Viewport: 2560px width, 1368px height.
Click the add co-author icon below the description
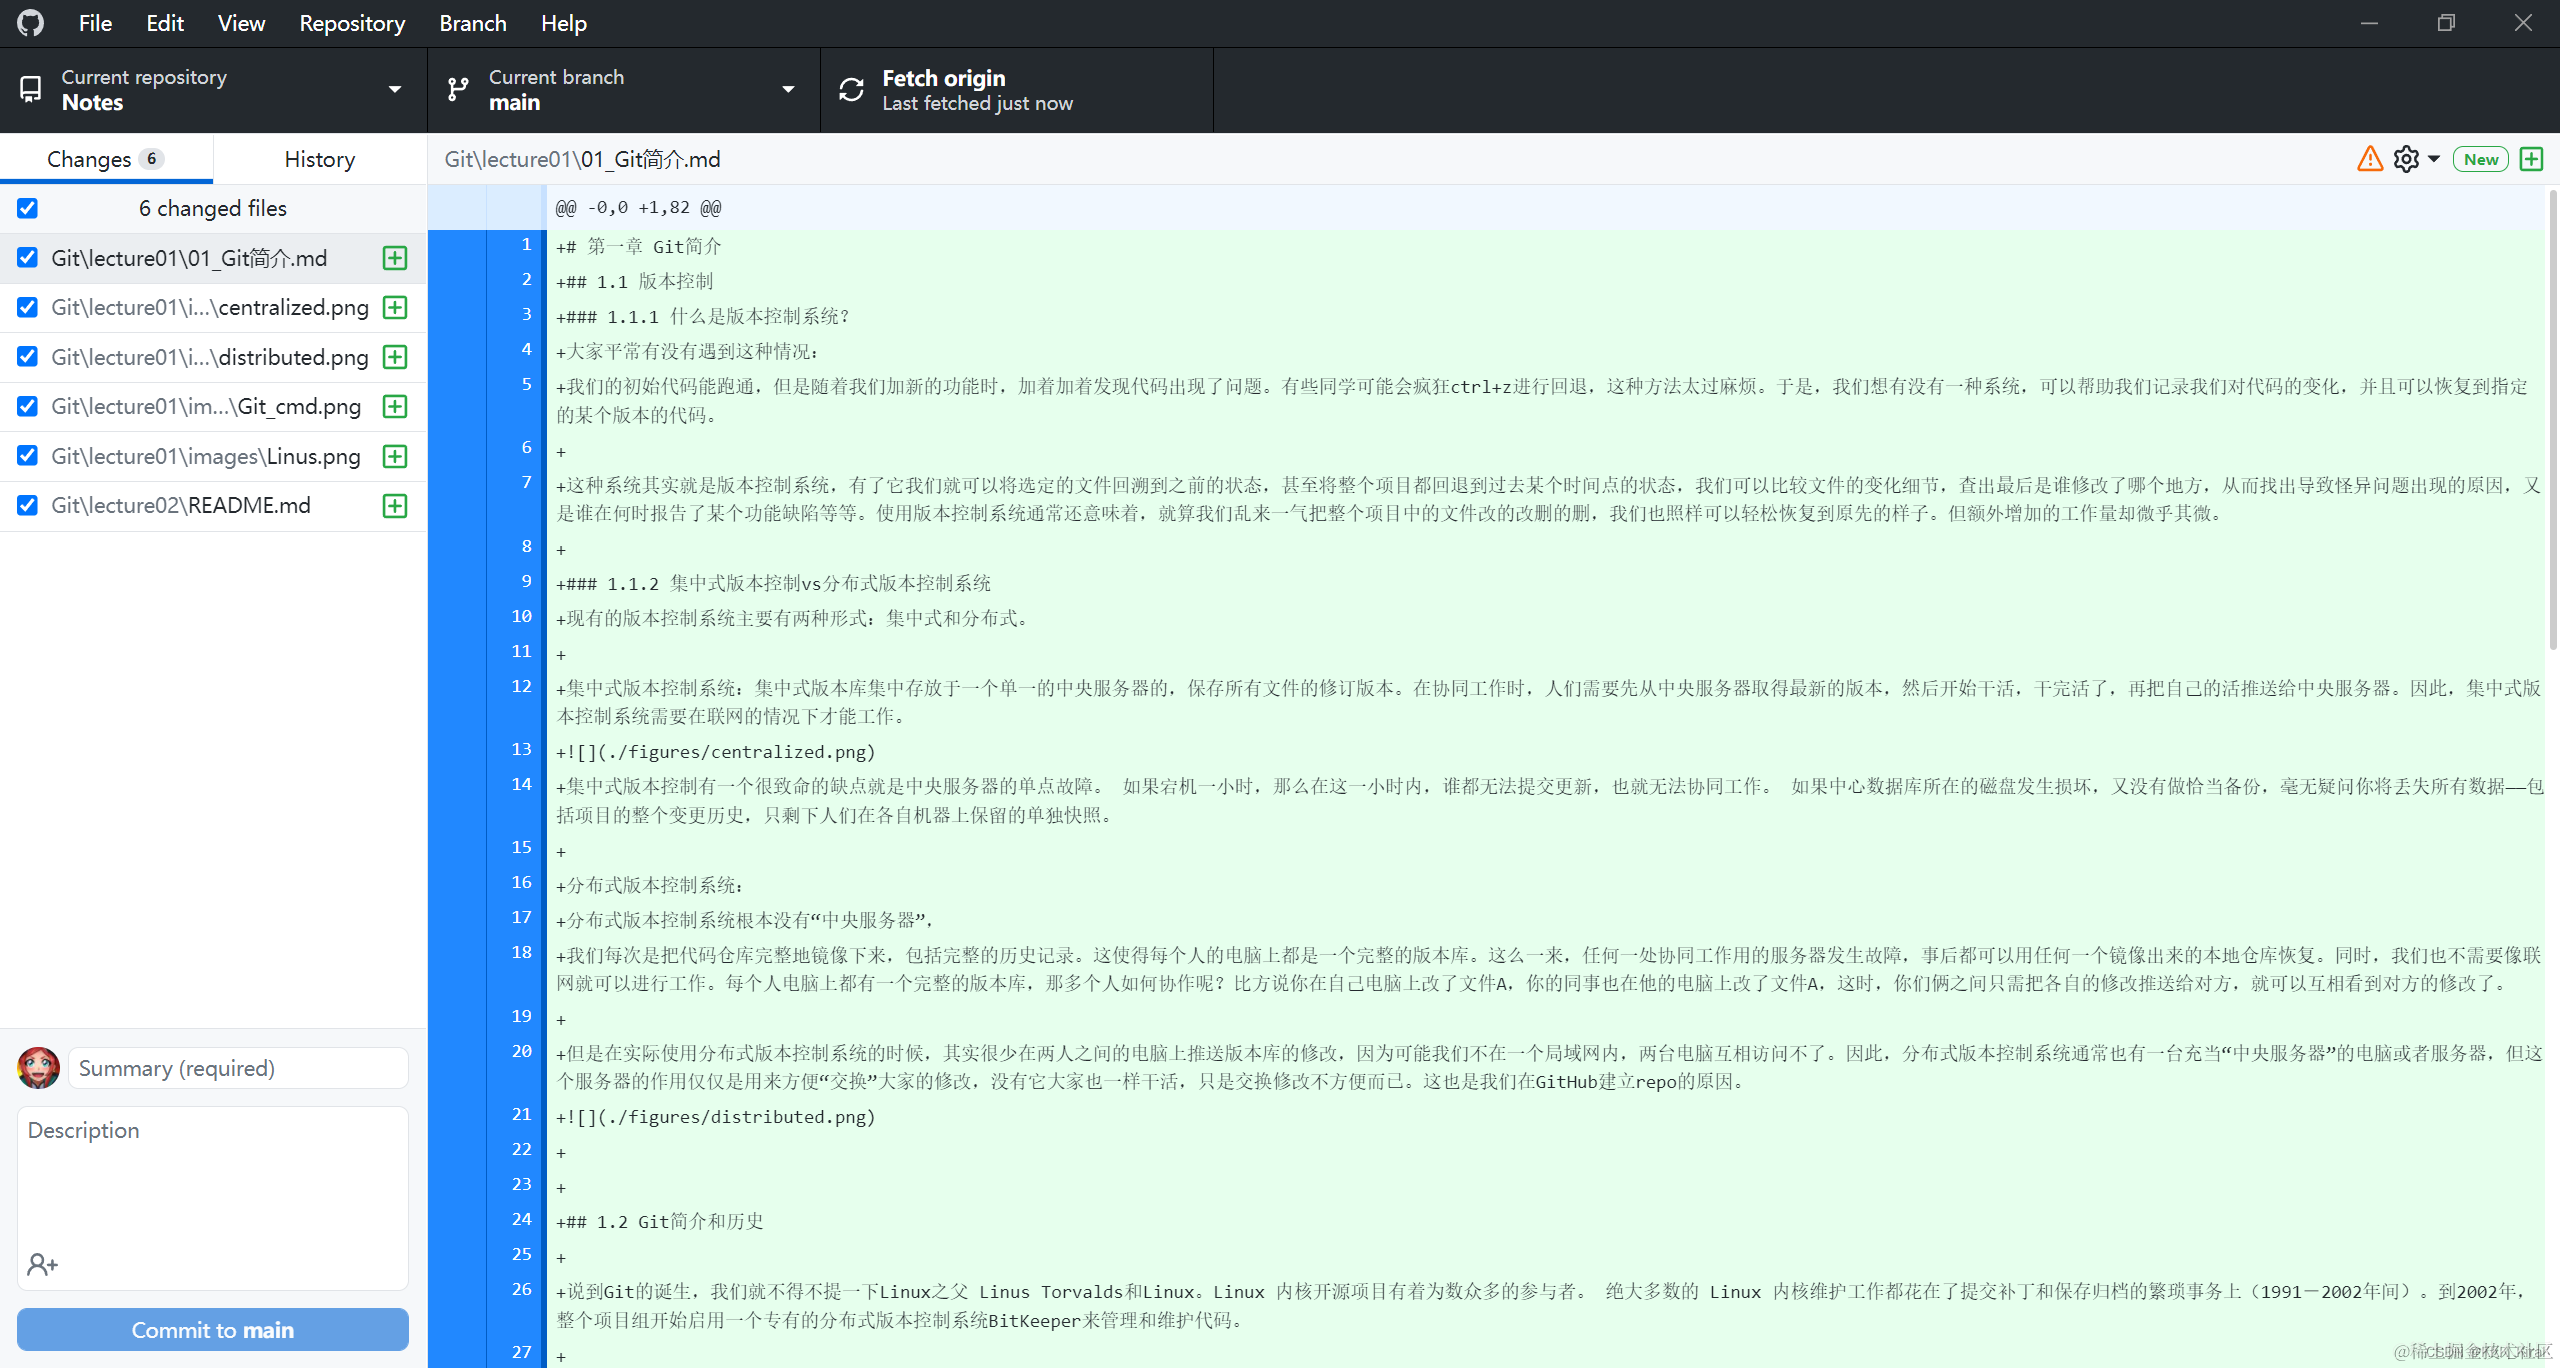(x=42, y=1263)
